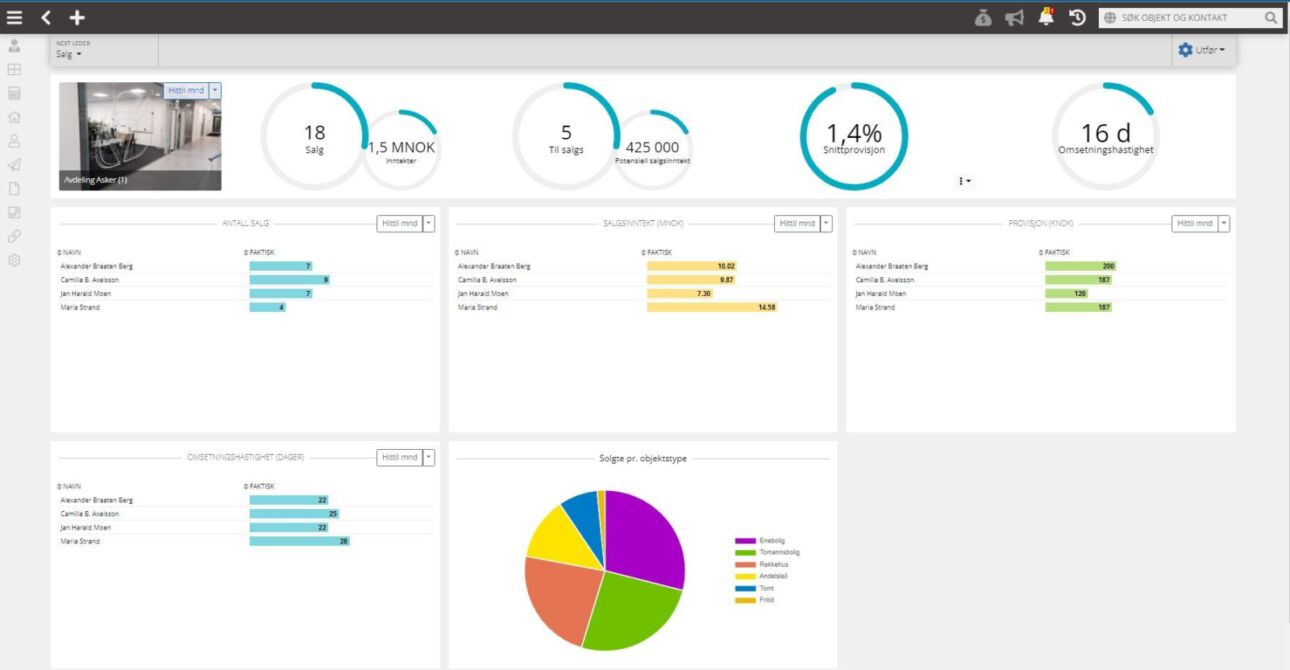Image resolution: width=1290 pixels, height=670 pixels.
Task: Open the Salg view dropdown
Action: tap(69, 54)
